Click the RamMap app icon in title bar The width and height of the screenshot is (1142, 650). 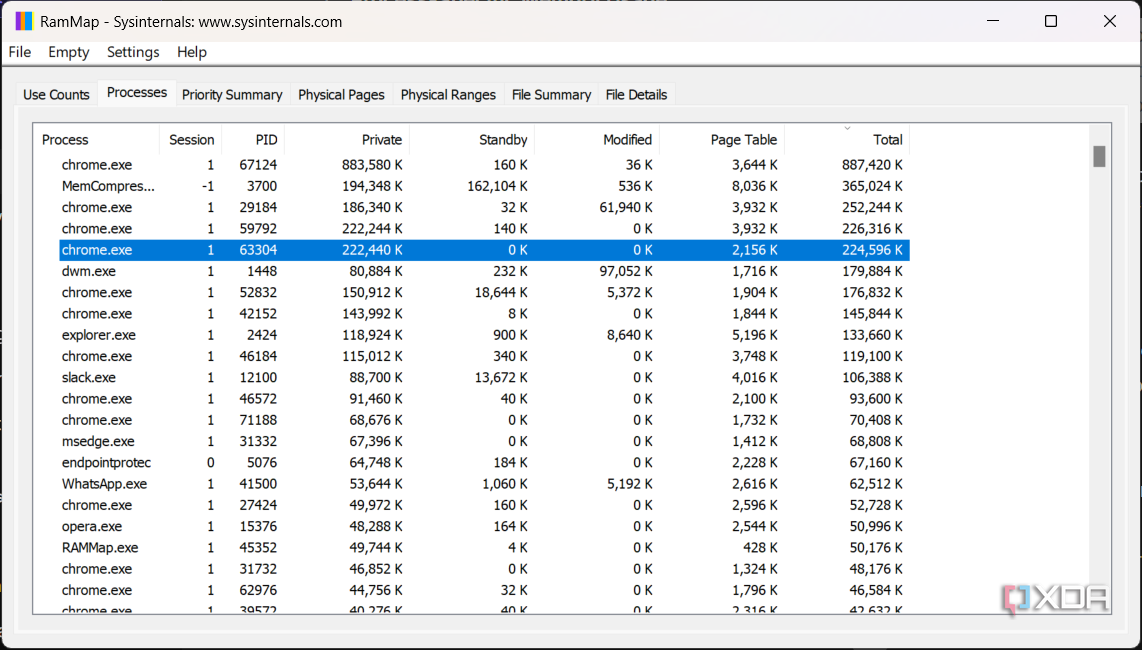click(x=24, y=21)
